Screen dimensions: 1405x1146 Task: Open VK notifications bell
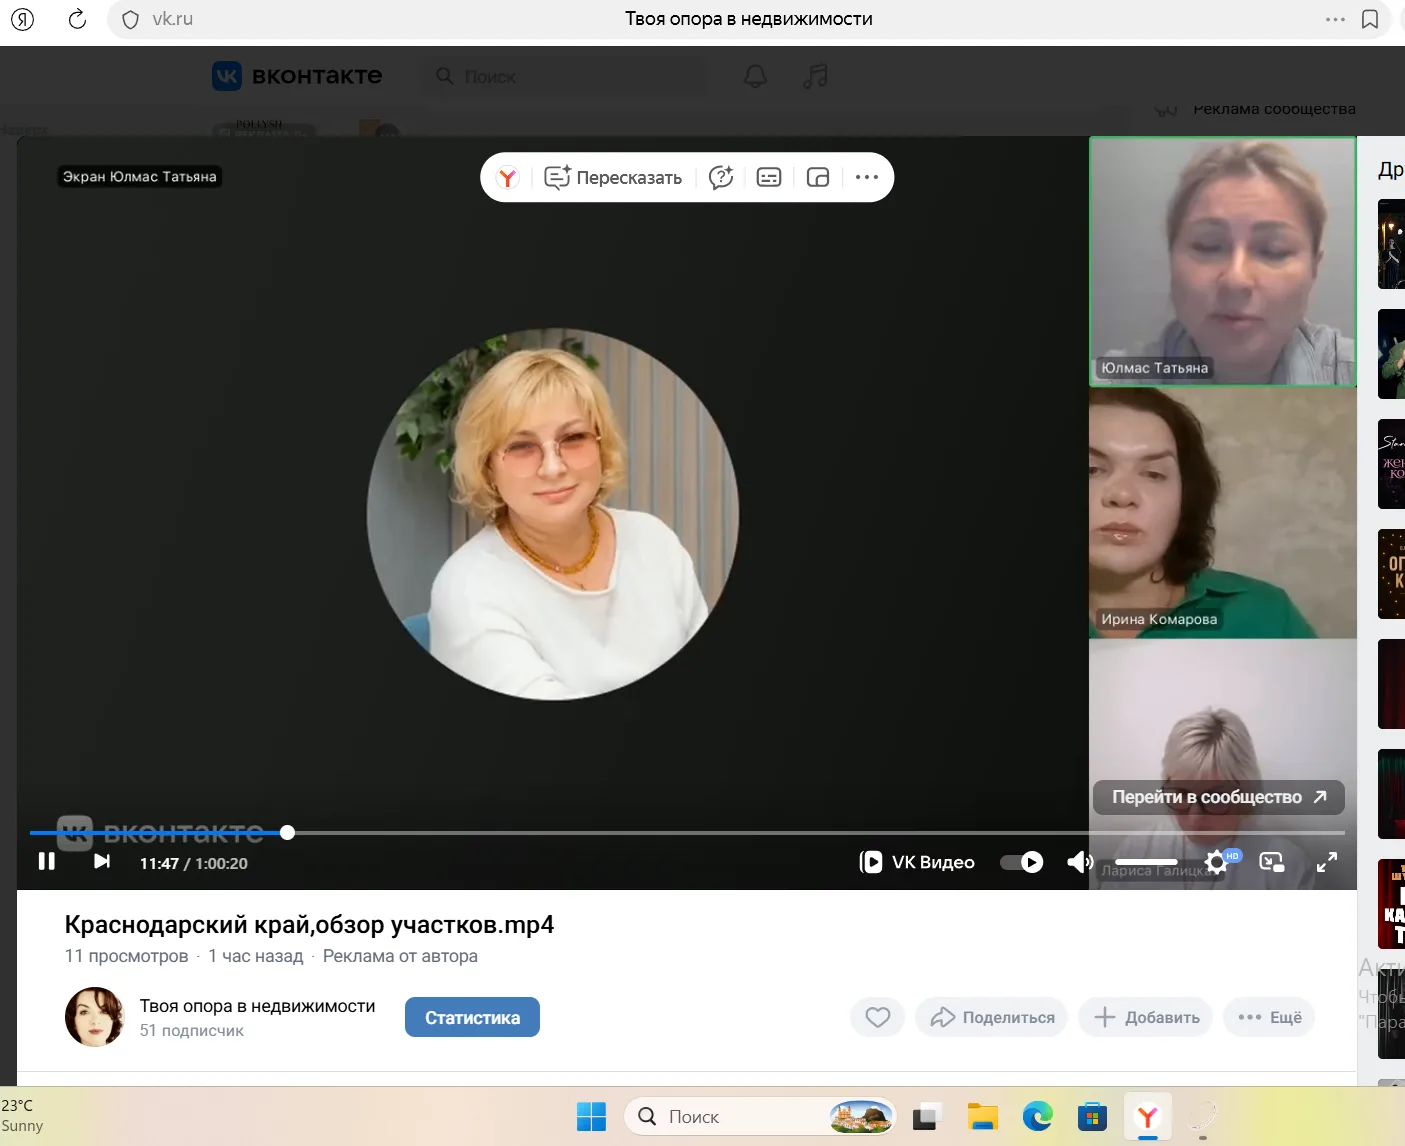click(756, 76)
